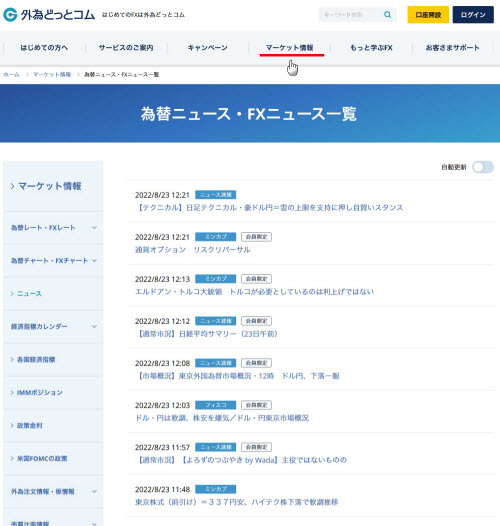Screen dimensions: 500x526
Task: Open IMMポジション in sidebar
Action: [40, 392]
